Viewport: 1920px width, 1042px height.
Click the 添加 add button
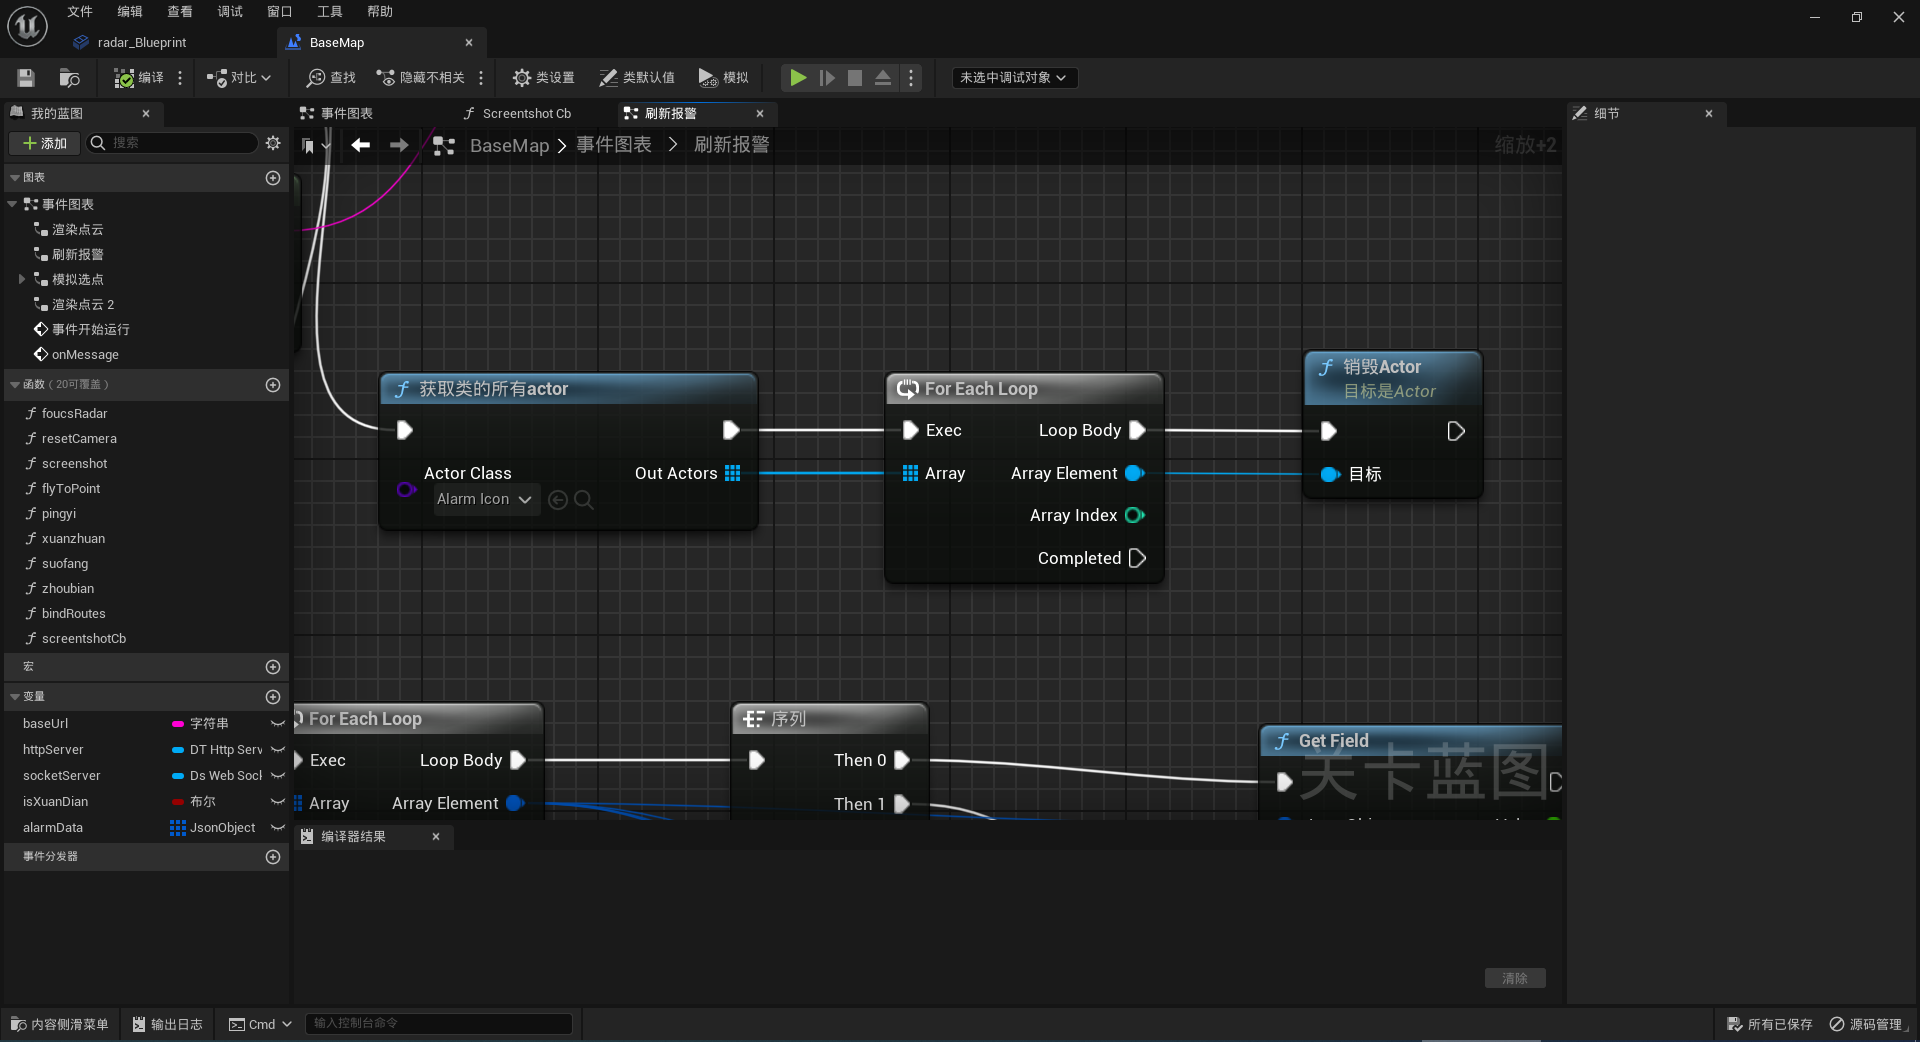pyautogui.click(x=44, y=143)
